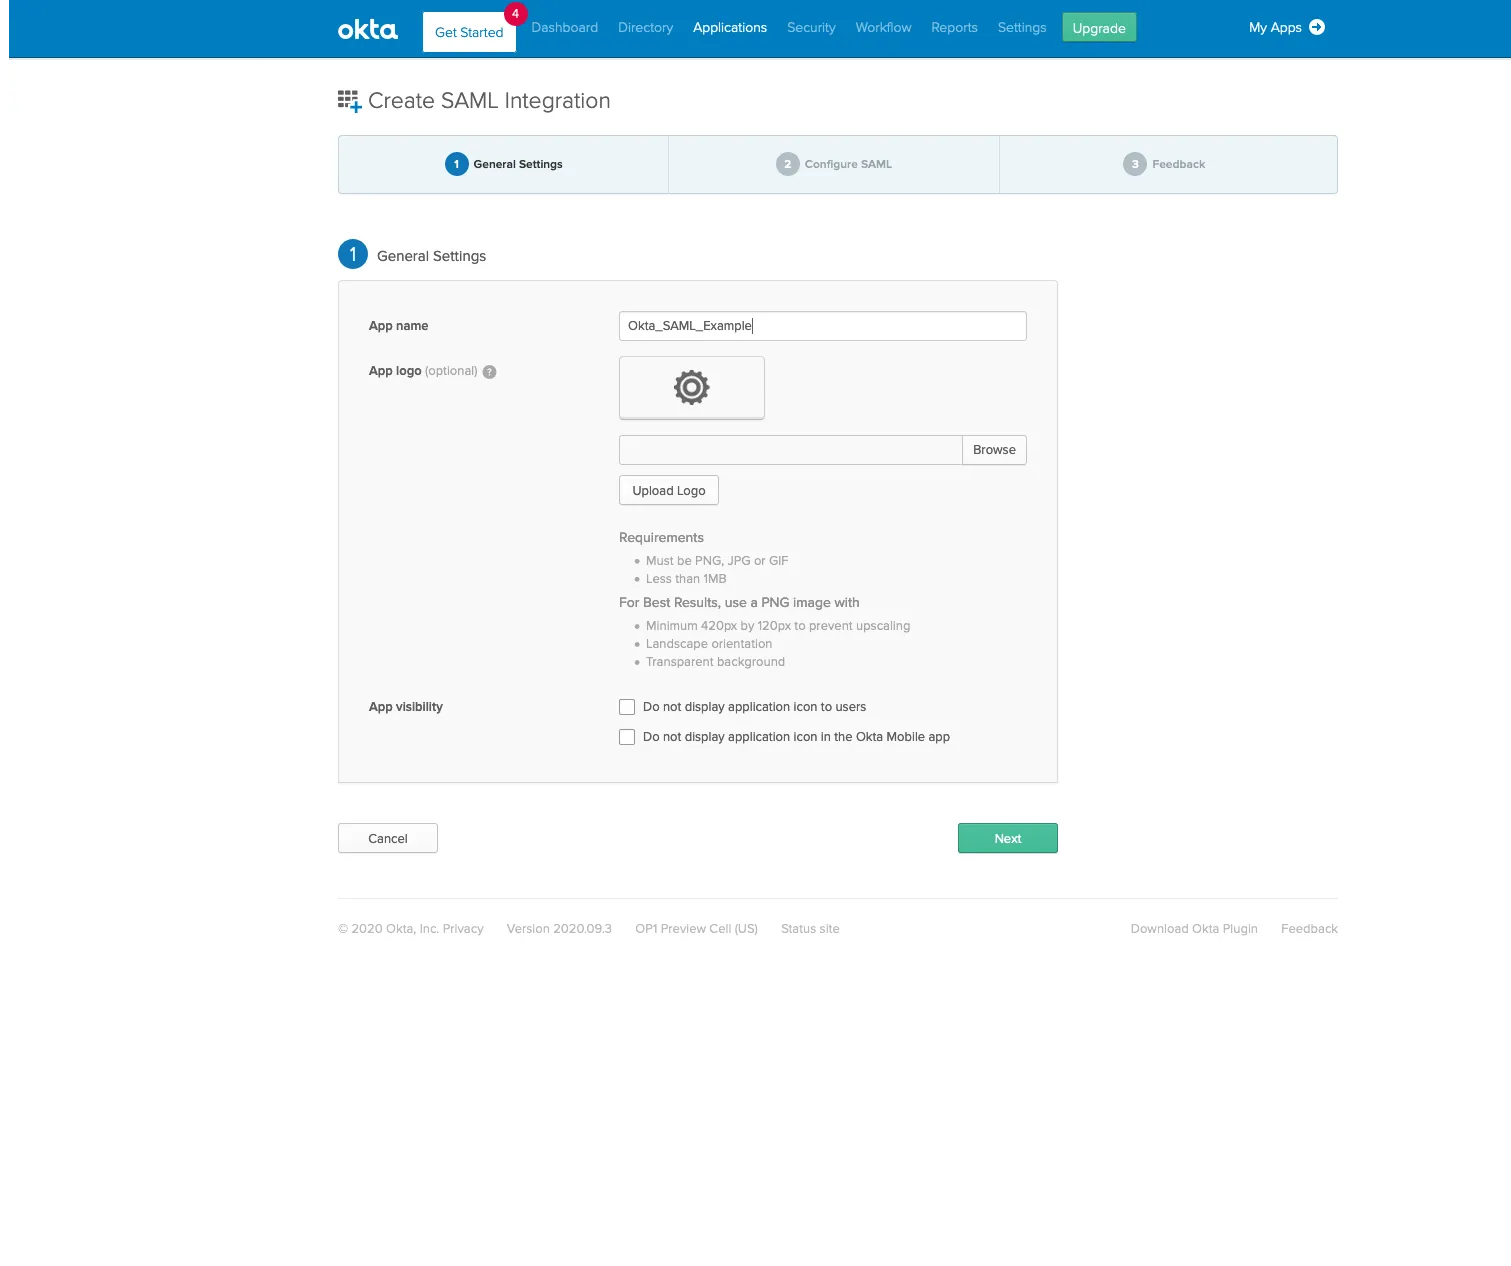Check 'Do not display application icon to users'
The height and width of the screenshot is (1266, 1511).
tap(627, 706)
